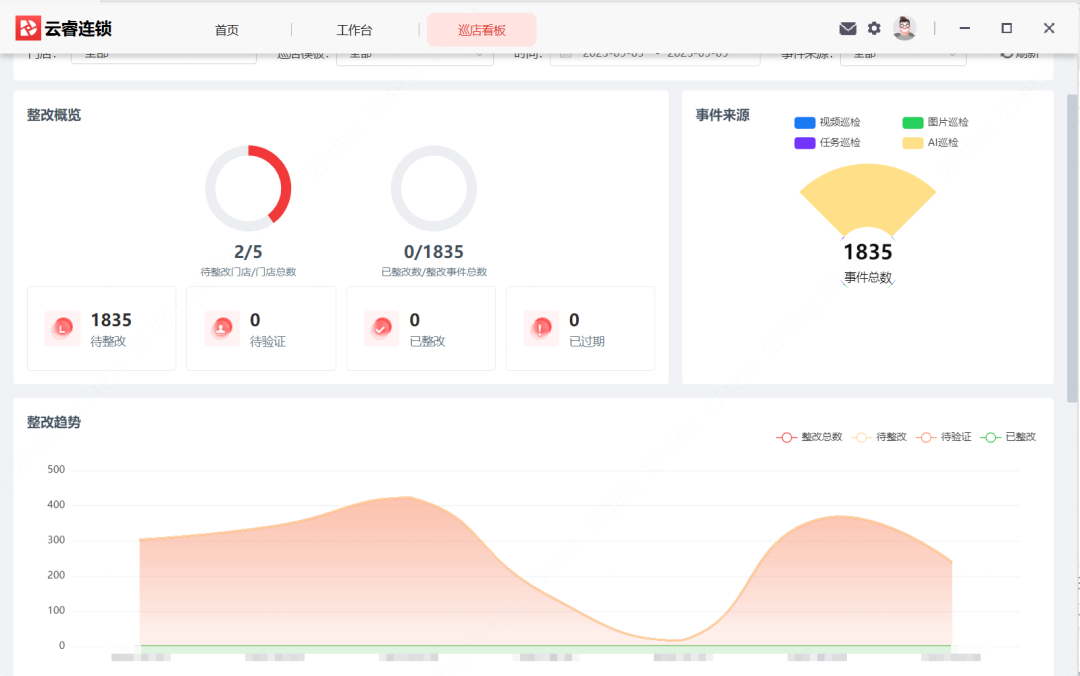Click the 1835 待整改 stat card
This screenshot has height=676, width=1080.
coord(101,328)
